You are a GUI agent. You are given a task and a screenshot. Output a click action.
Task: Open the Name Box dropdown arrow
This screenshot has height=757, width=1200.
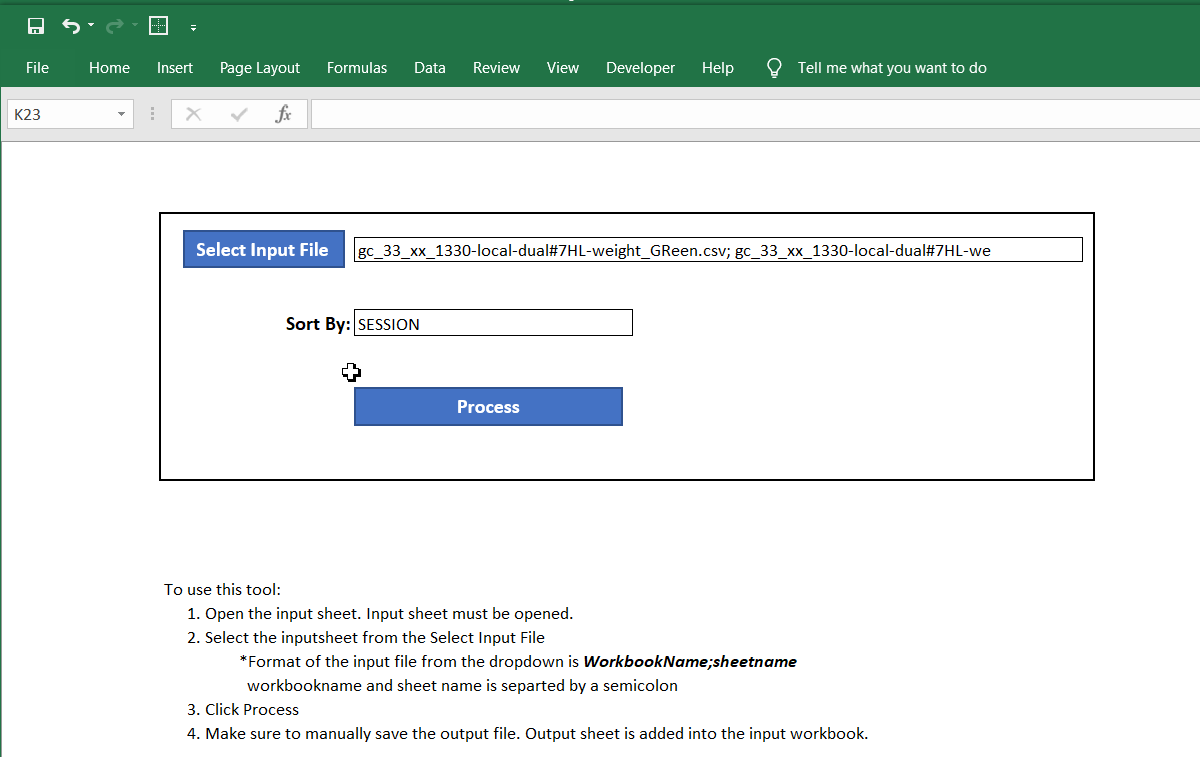coord(122,114)
